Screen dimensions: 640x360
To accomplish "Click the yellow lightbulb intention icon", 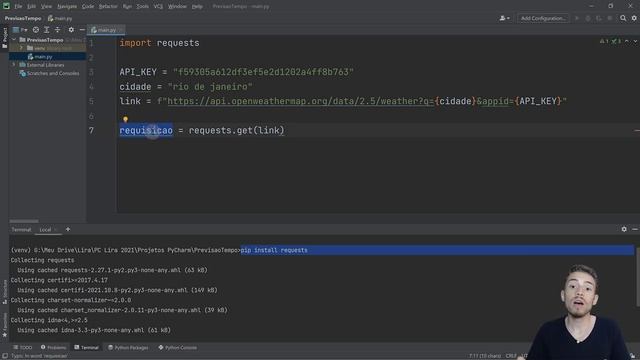I will tap(125, 119).
